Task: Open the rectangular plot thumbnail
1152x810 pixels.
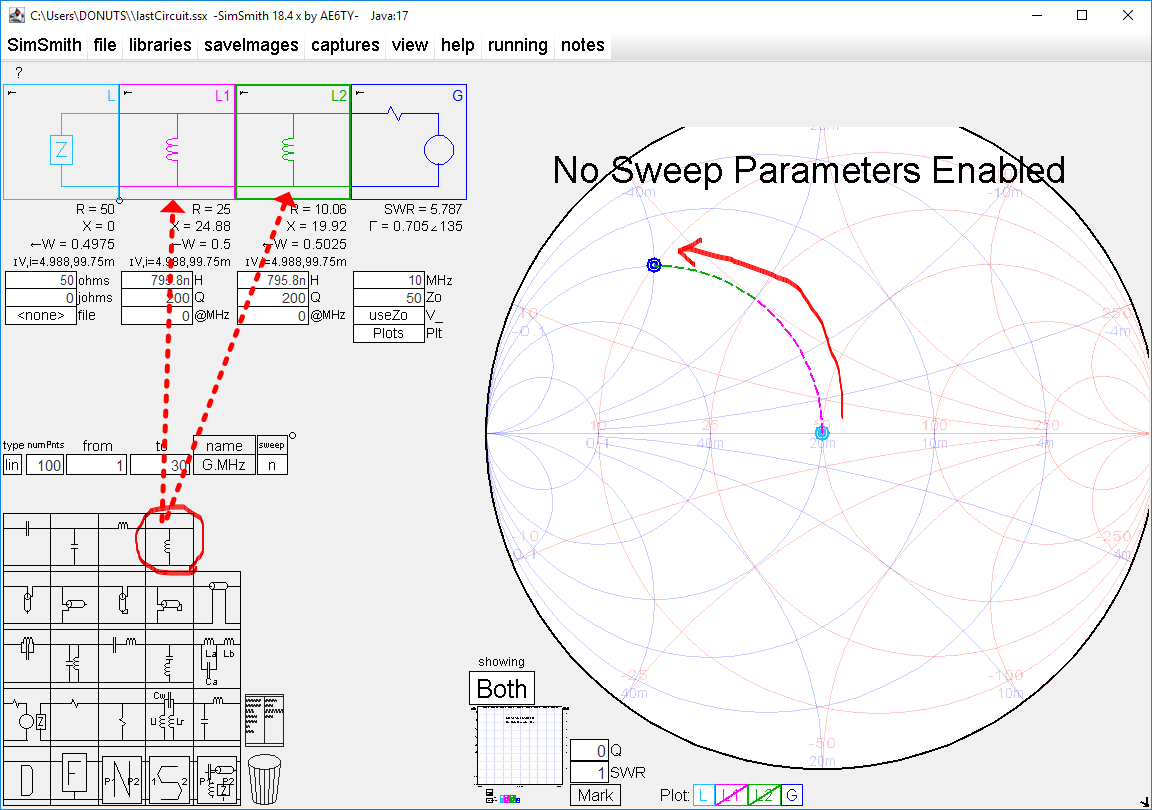Action: pyautogui.click(x=520, y=745)
